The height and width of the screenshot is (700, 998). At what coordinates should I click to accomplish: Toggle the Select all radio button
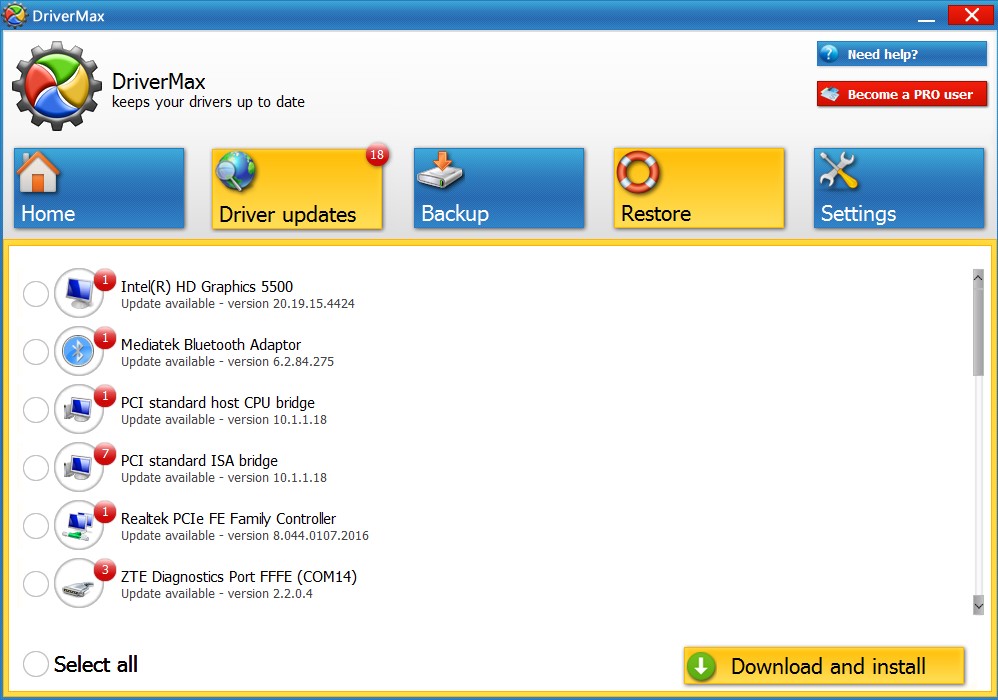36,664
